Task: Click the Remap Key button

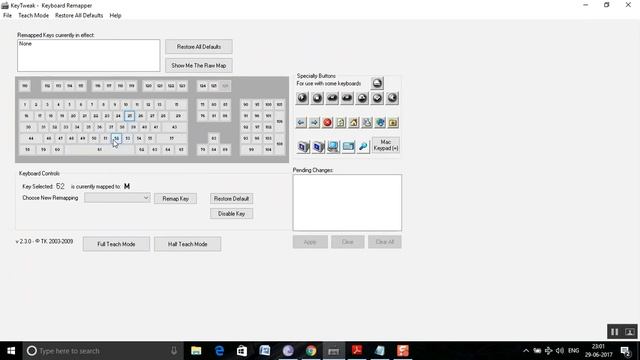Action: [176, 199]
